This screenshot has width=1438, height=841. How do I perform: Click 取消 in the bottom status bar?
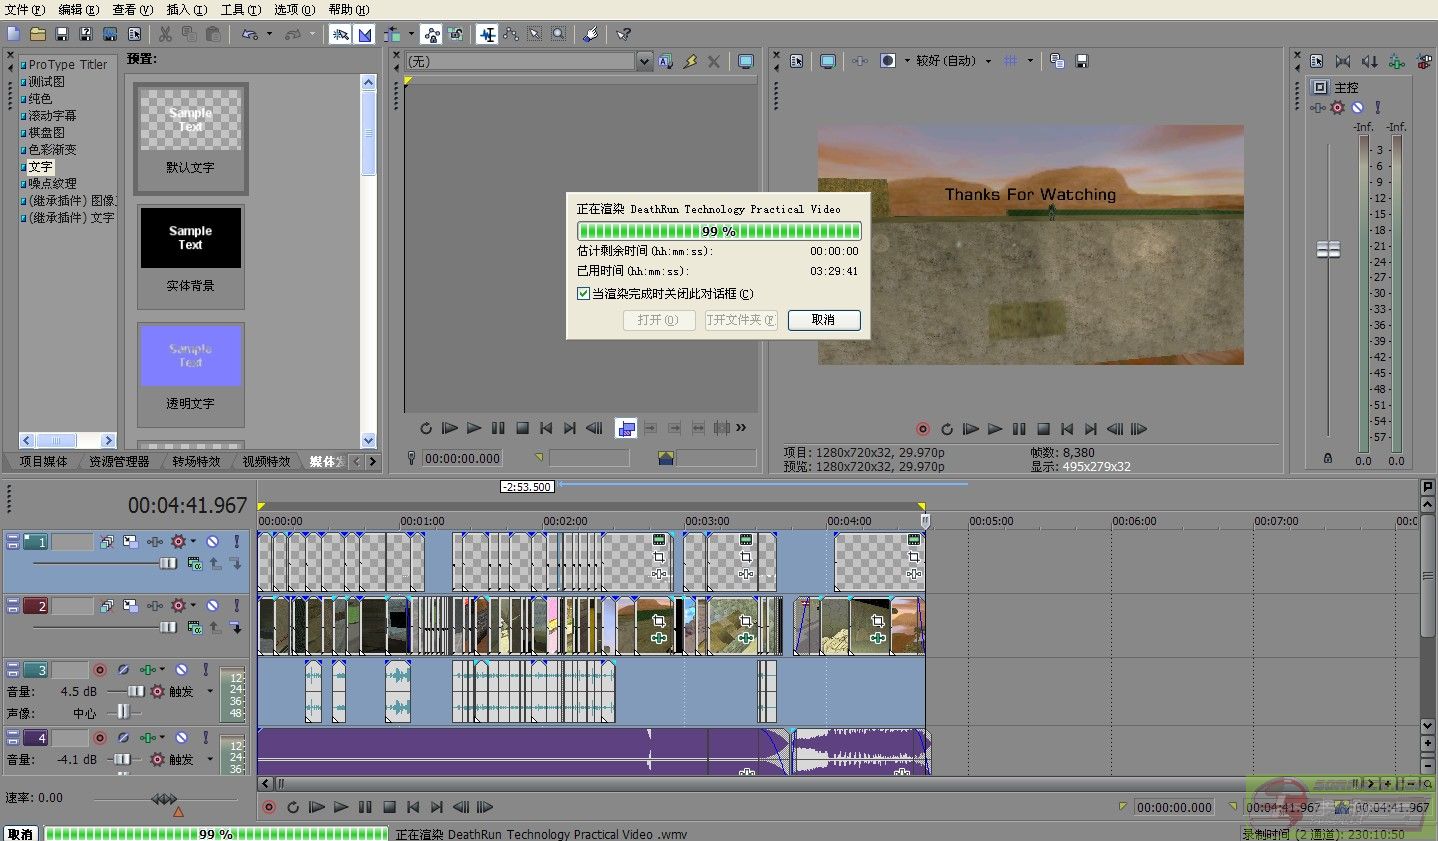click(x=20, y=833)
